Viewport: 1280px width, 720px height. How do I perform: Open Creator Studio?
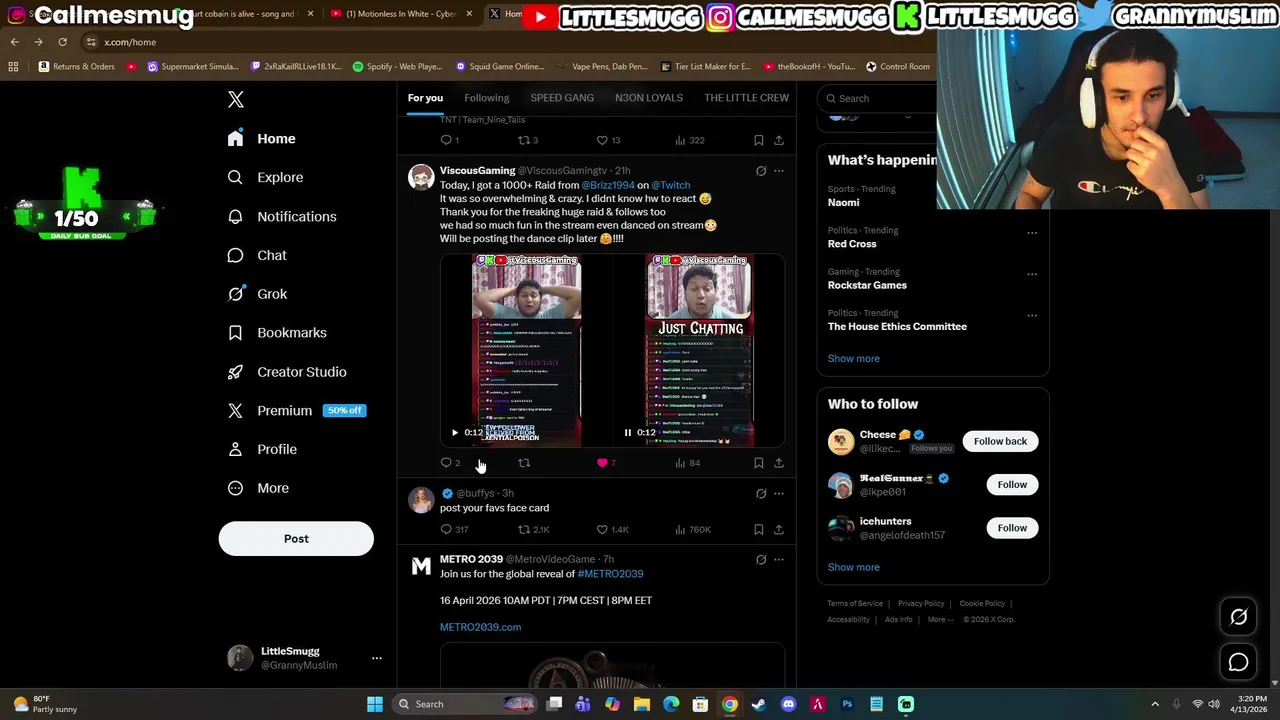click(287, 372)
